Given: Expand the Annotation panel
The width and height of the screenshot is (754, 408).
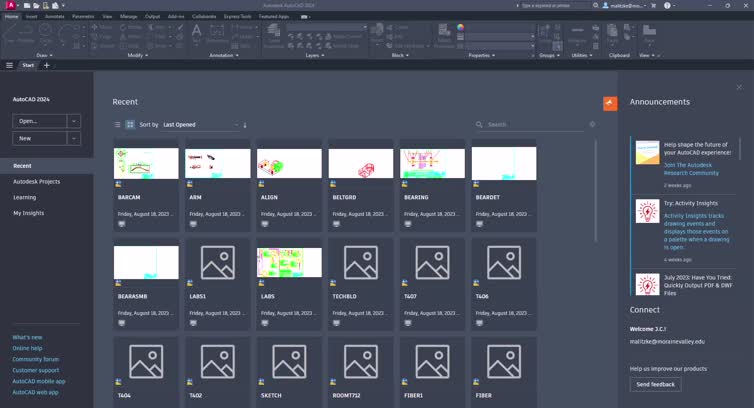Looking at the screenshot, I should tap(224, 55).
